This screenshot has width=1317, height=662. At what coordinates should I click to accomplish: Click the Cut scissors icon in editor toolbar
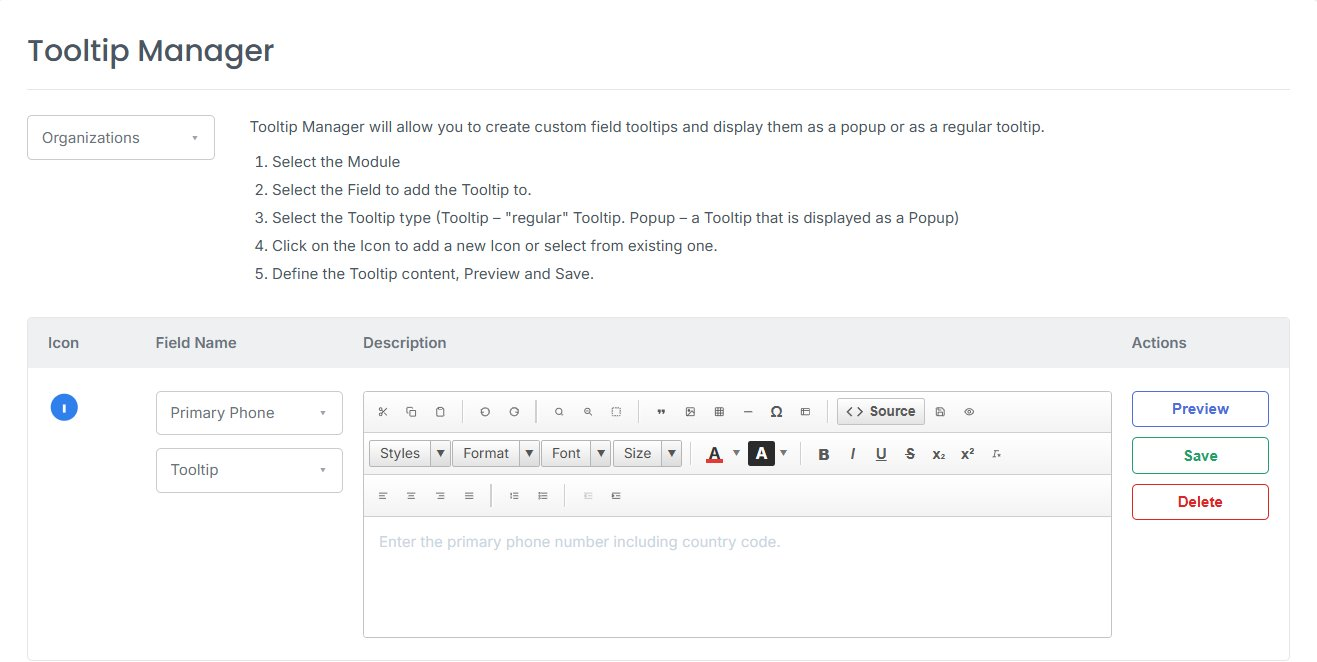pyautogui.click(x=383, y=412)
